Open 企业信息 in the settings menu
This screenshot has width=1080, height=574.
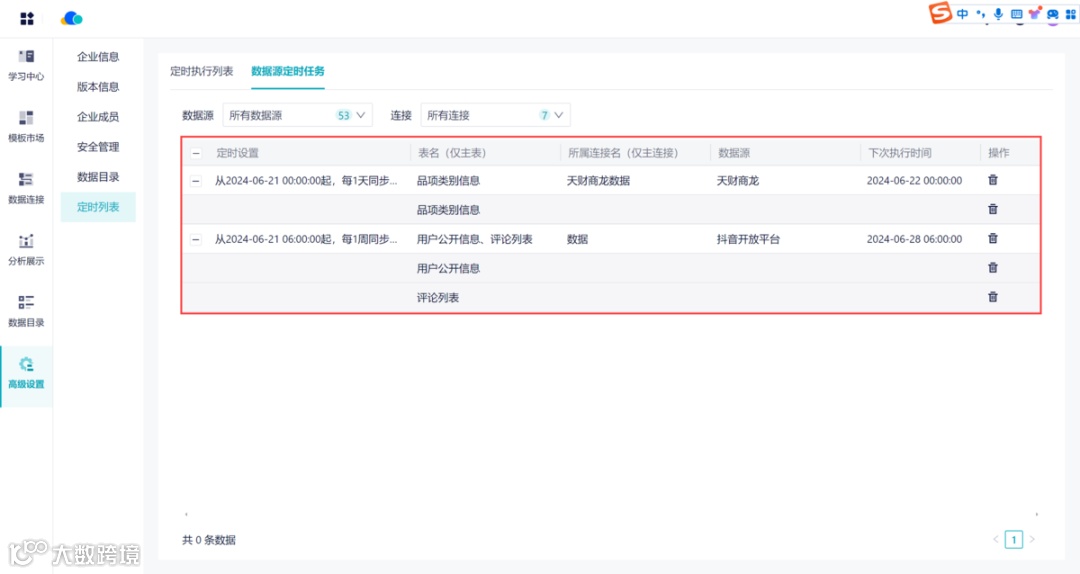coord(98,57)
